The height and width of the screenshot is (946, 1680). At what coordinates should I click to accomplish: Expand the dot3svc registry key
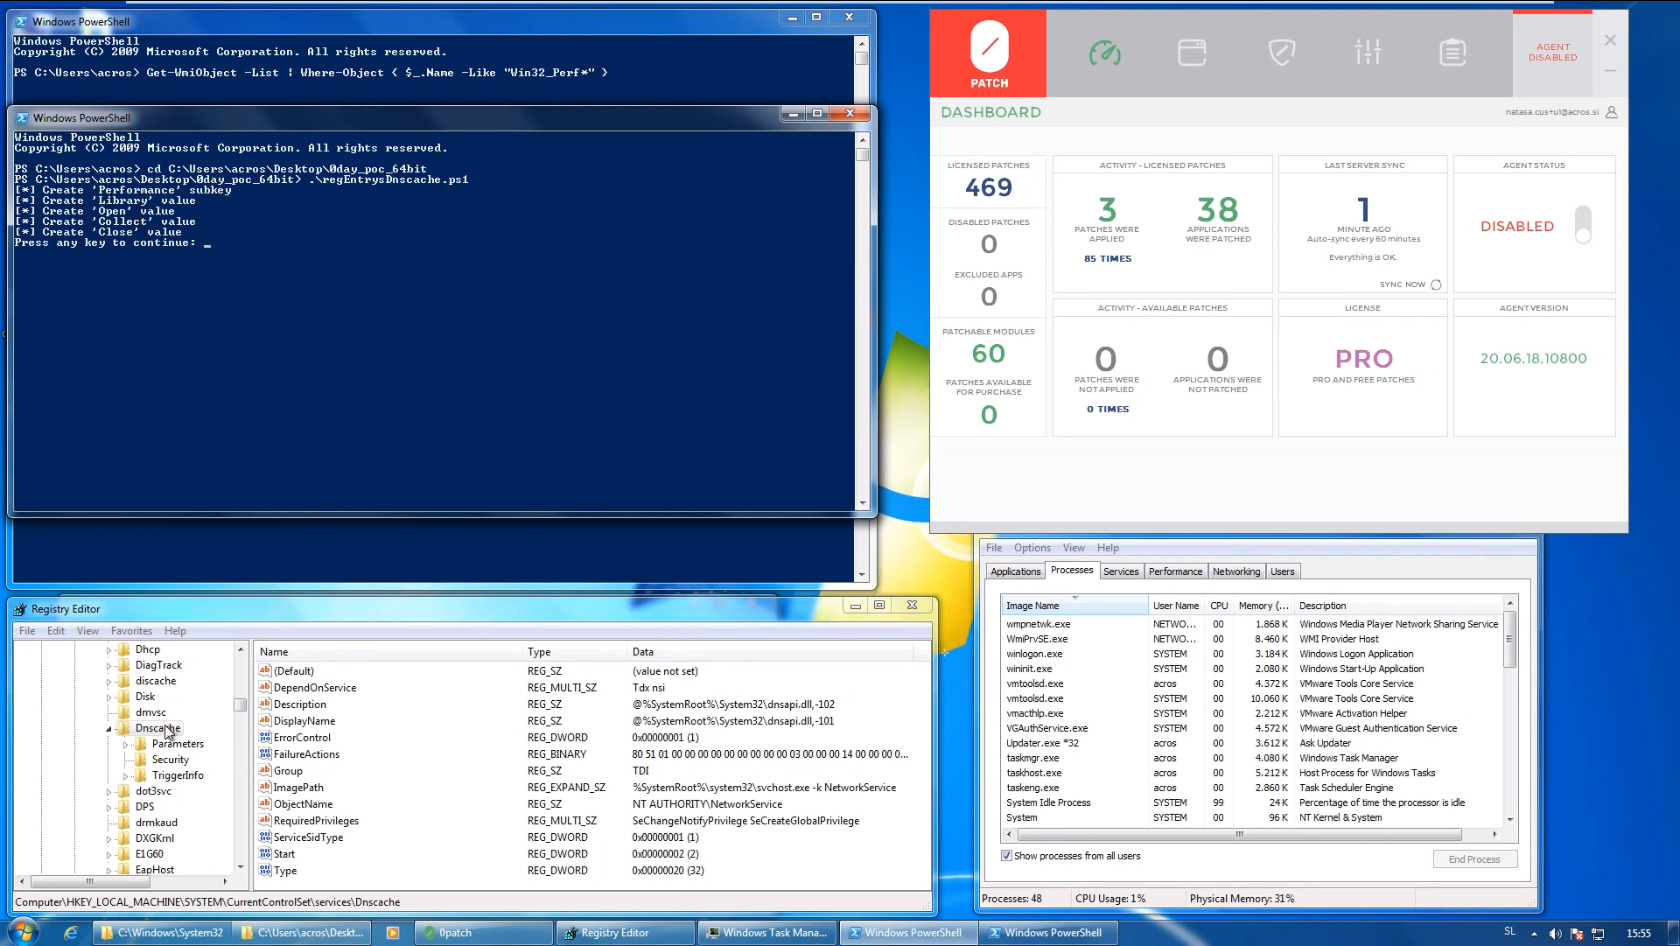tap(109, 792)
